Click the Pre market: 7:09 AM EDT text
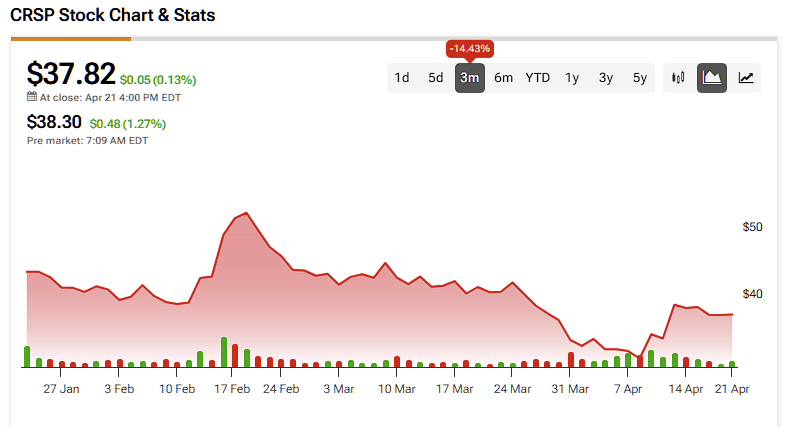This screenshot has height=427, width=792. click(x=87, y=140)
